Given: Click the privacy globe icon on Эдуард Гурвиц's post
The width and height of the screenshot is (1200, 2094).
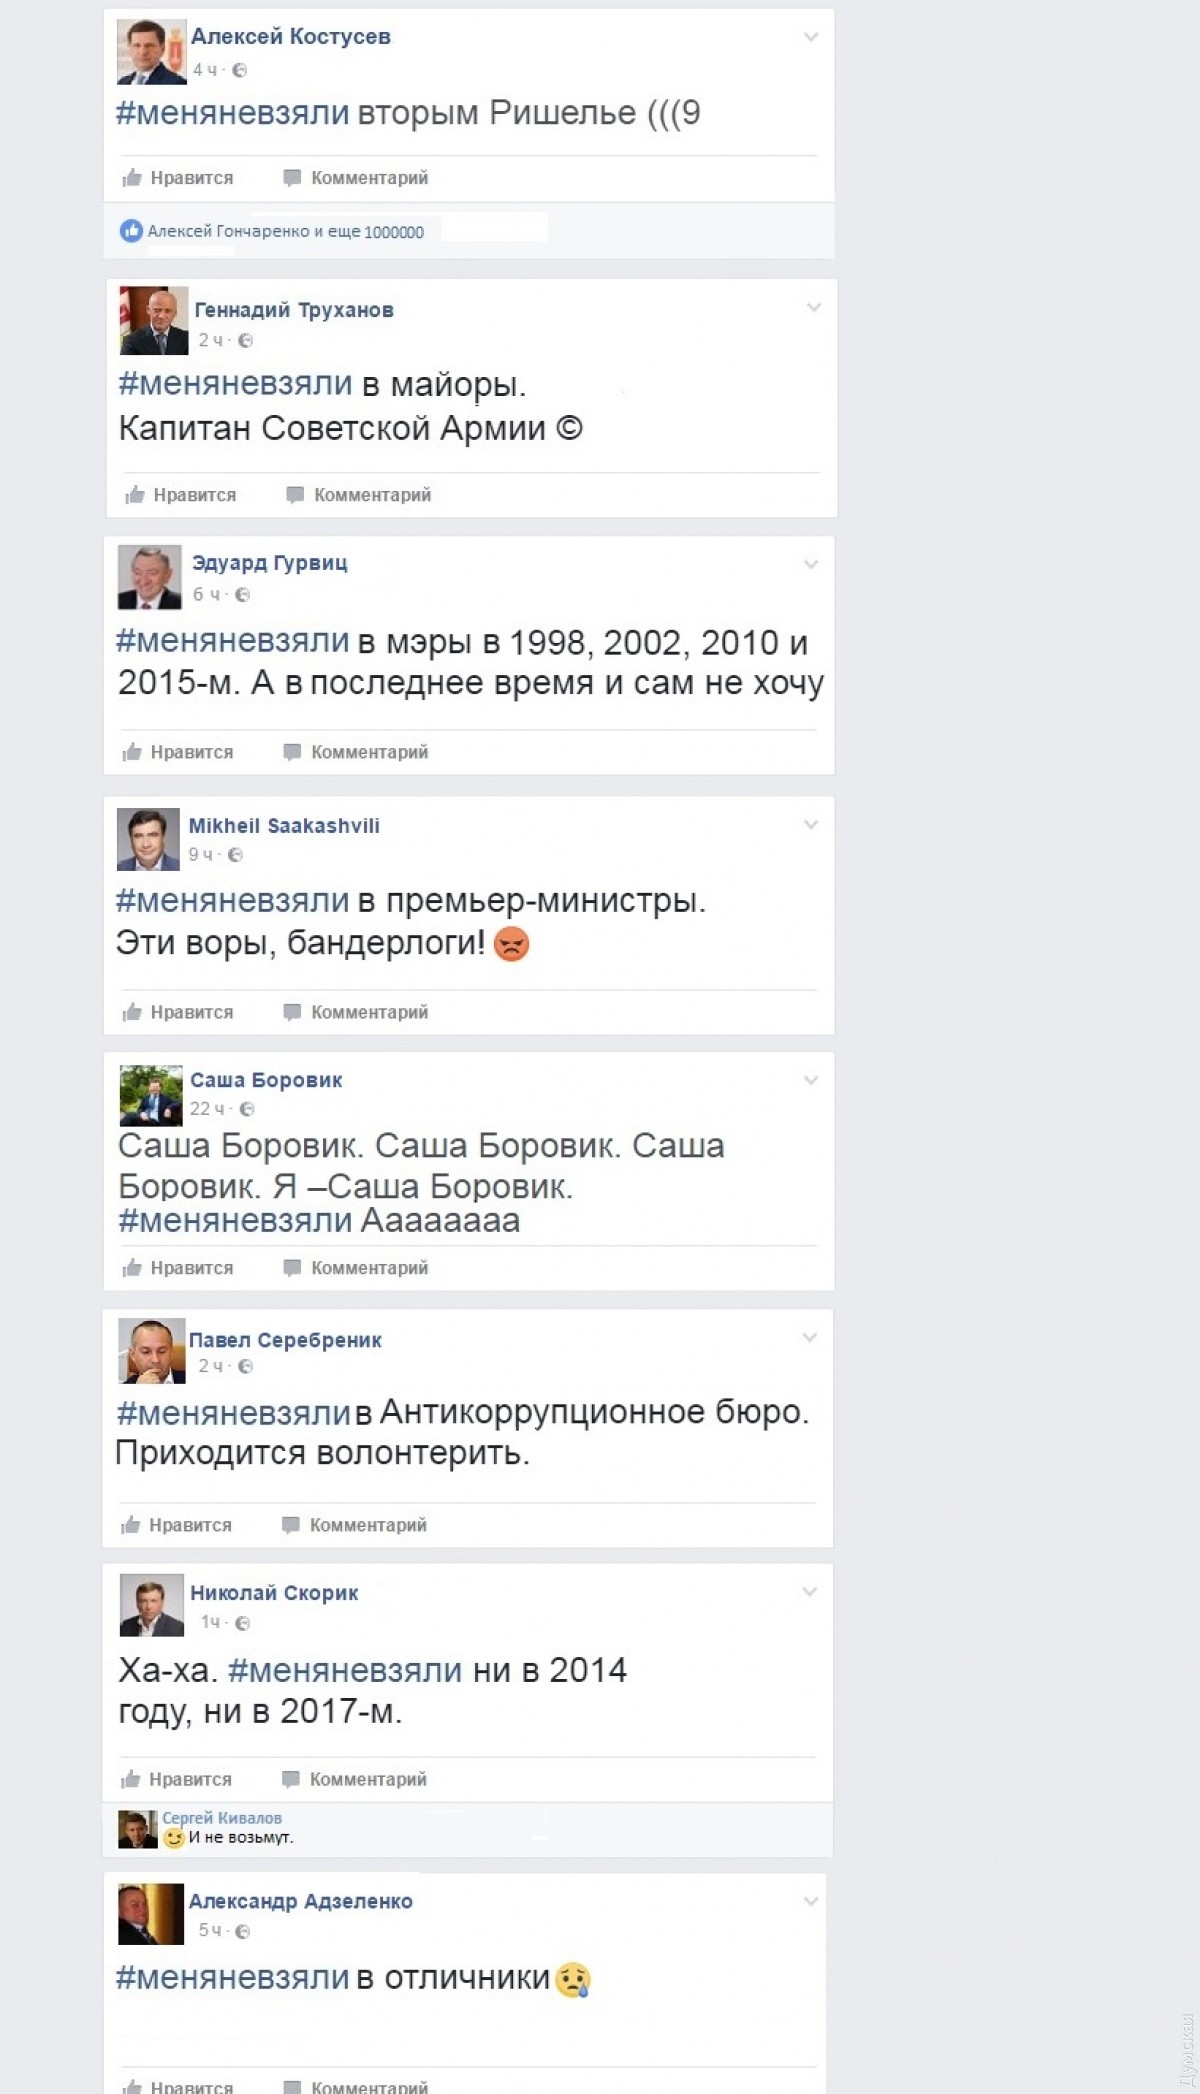Looking at the screenshot, I should [x=241, y=595].
